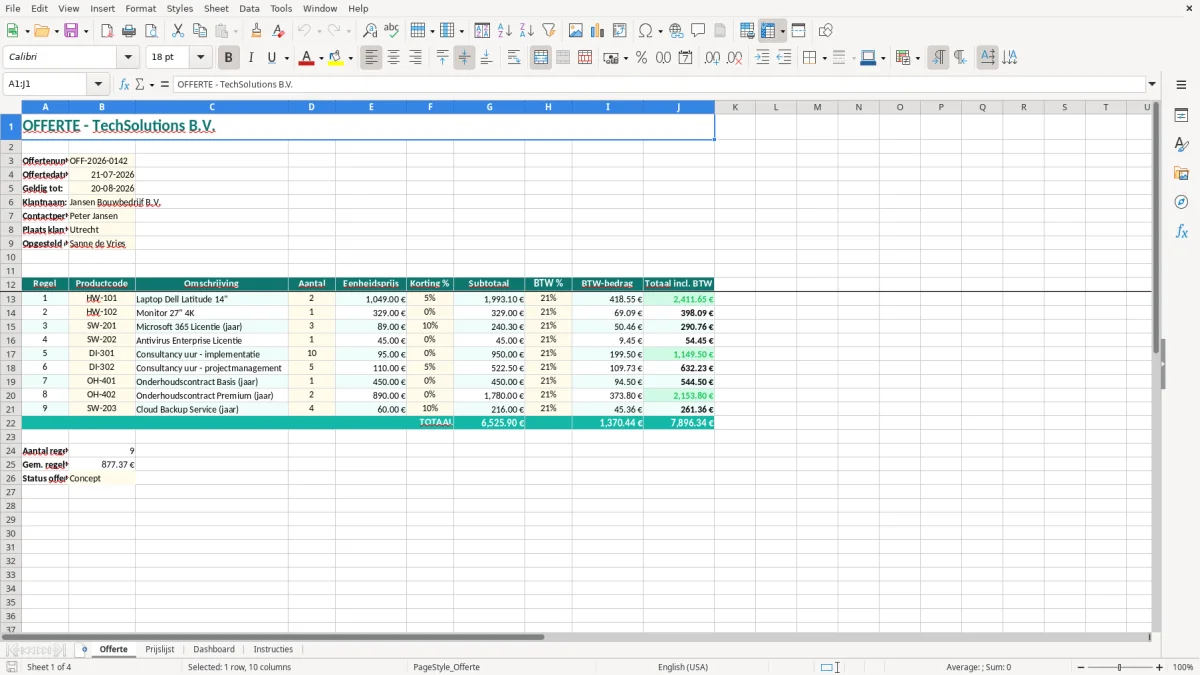
Task: Open the Styles menu
Action: 180,8
